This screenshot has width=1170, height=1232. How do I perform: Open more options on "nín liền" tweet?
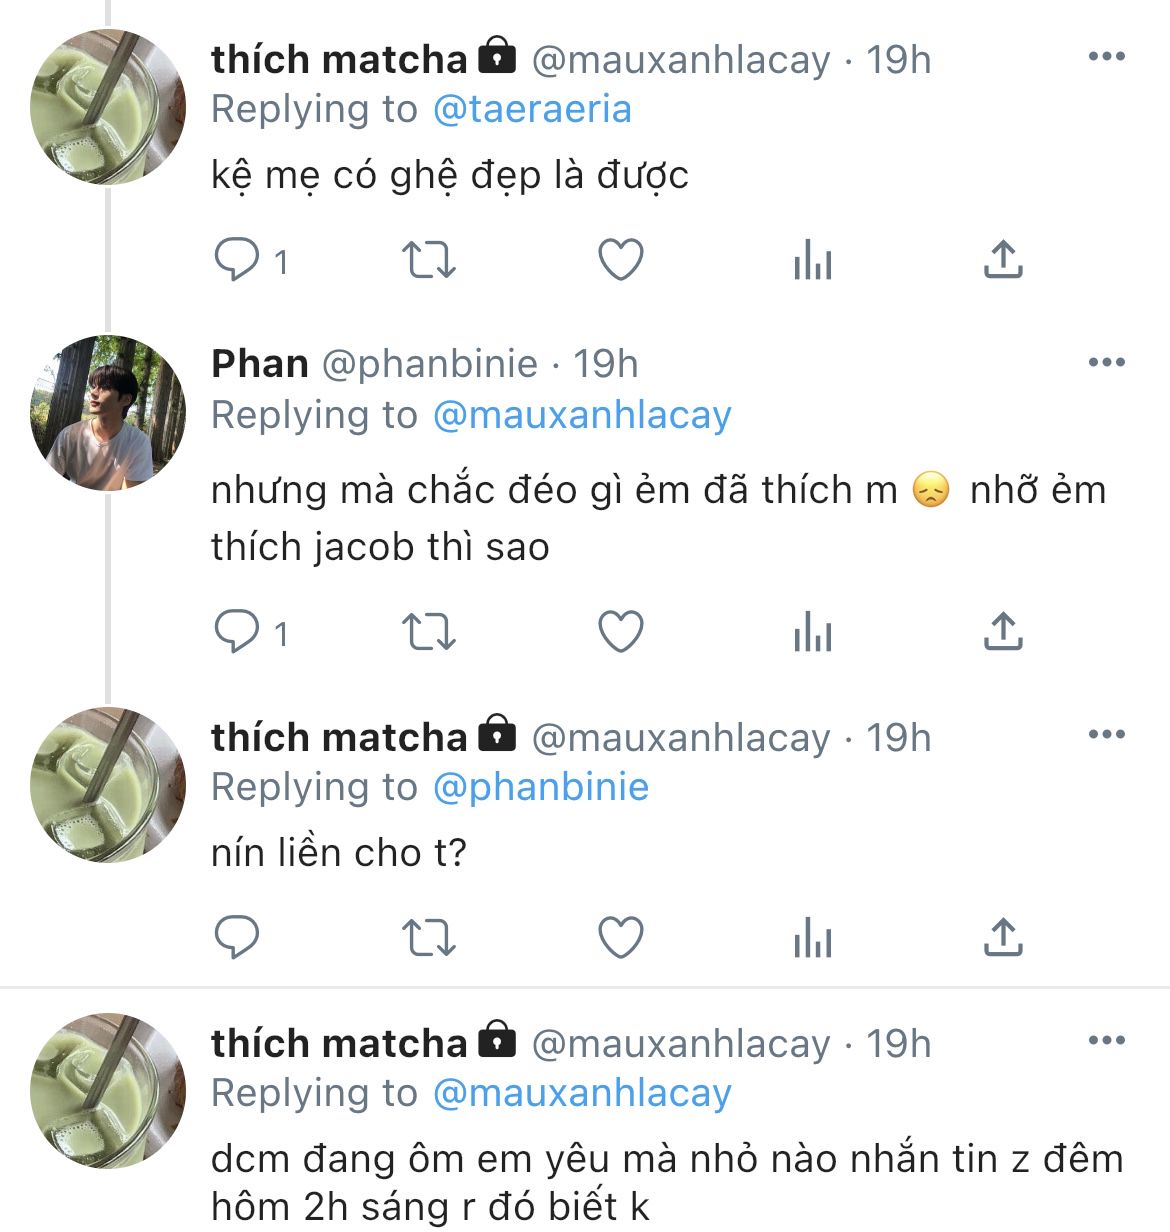1106,735
